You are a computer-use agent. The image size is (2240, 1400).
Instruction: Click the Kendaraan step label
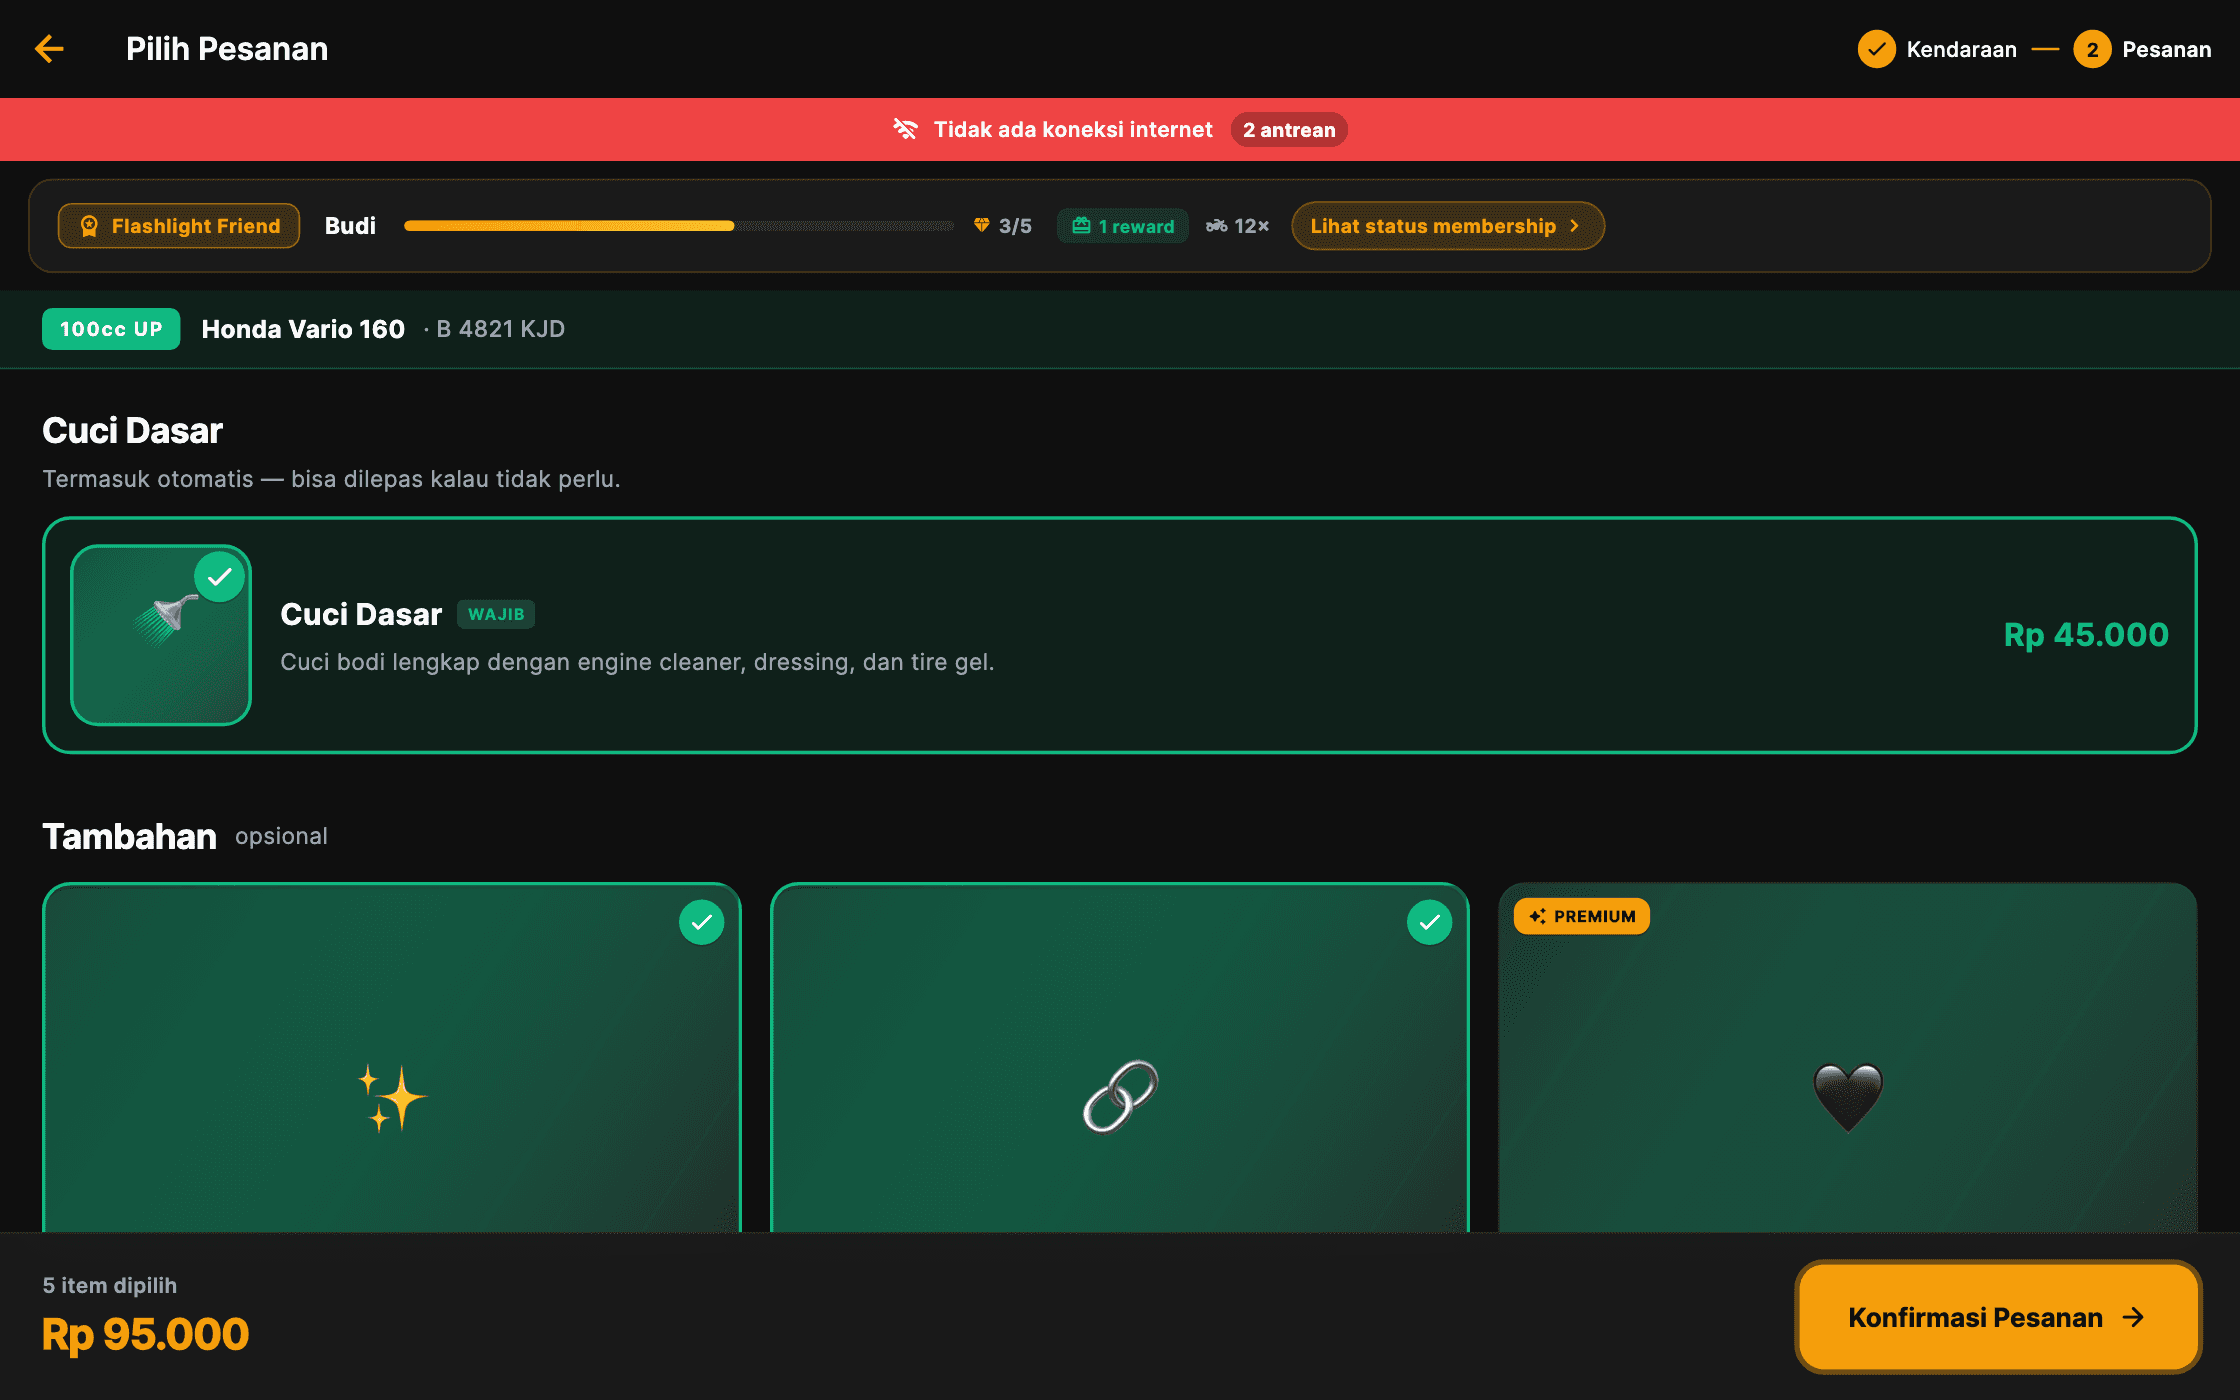tap(1961, 49)
